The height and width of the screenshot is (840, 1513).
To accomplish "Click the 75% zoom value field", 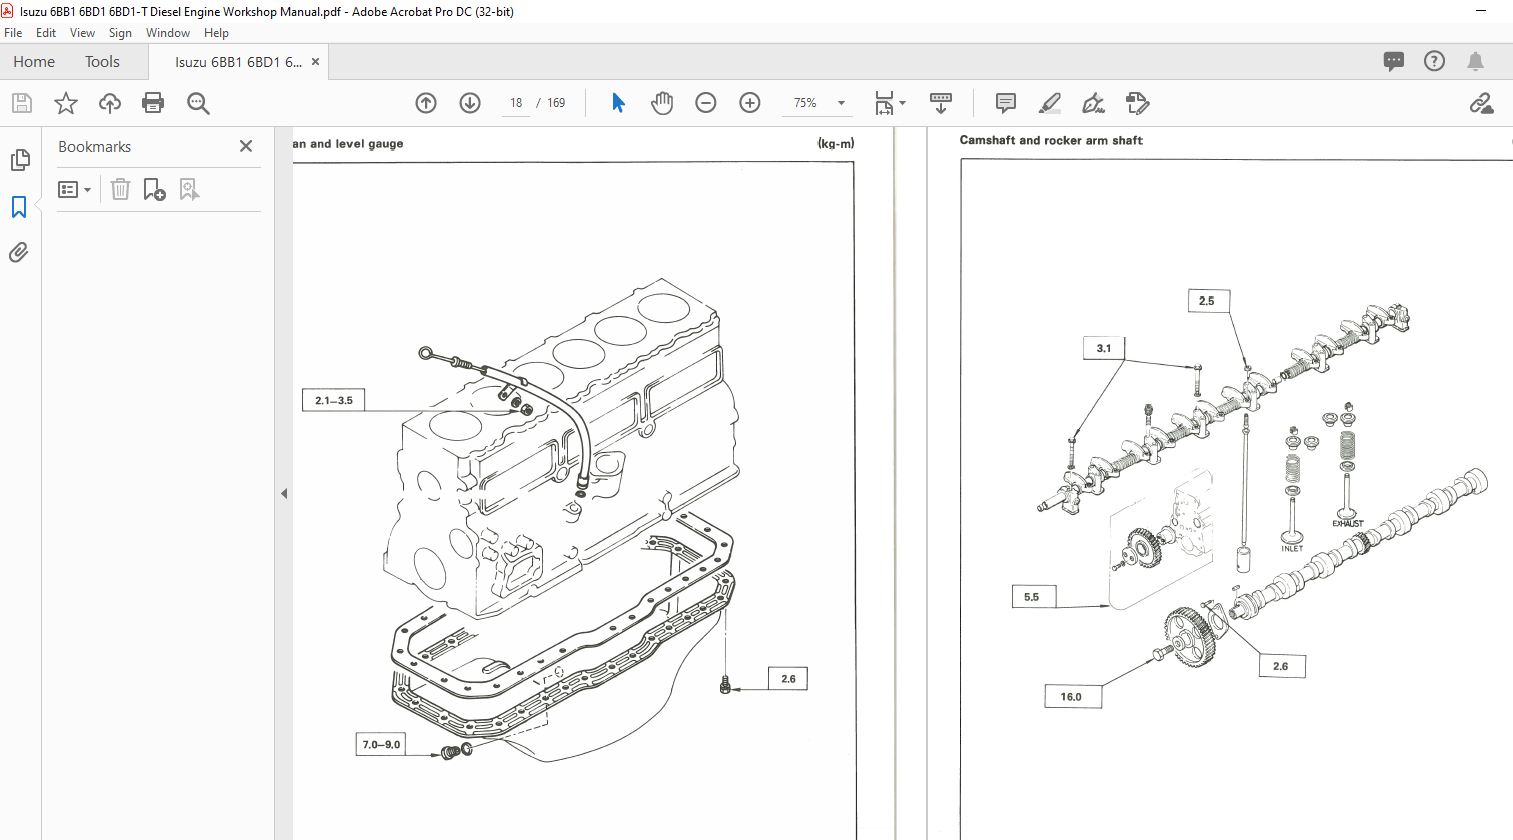I will (x=805, y=103).
